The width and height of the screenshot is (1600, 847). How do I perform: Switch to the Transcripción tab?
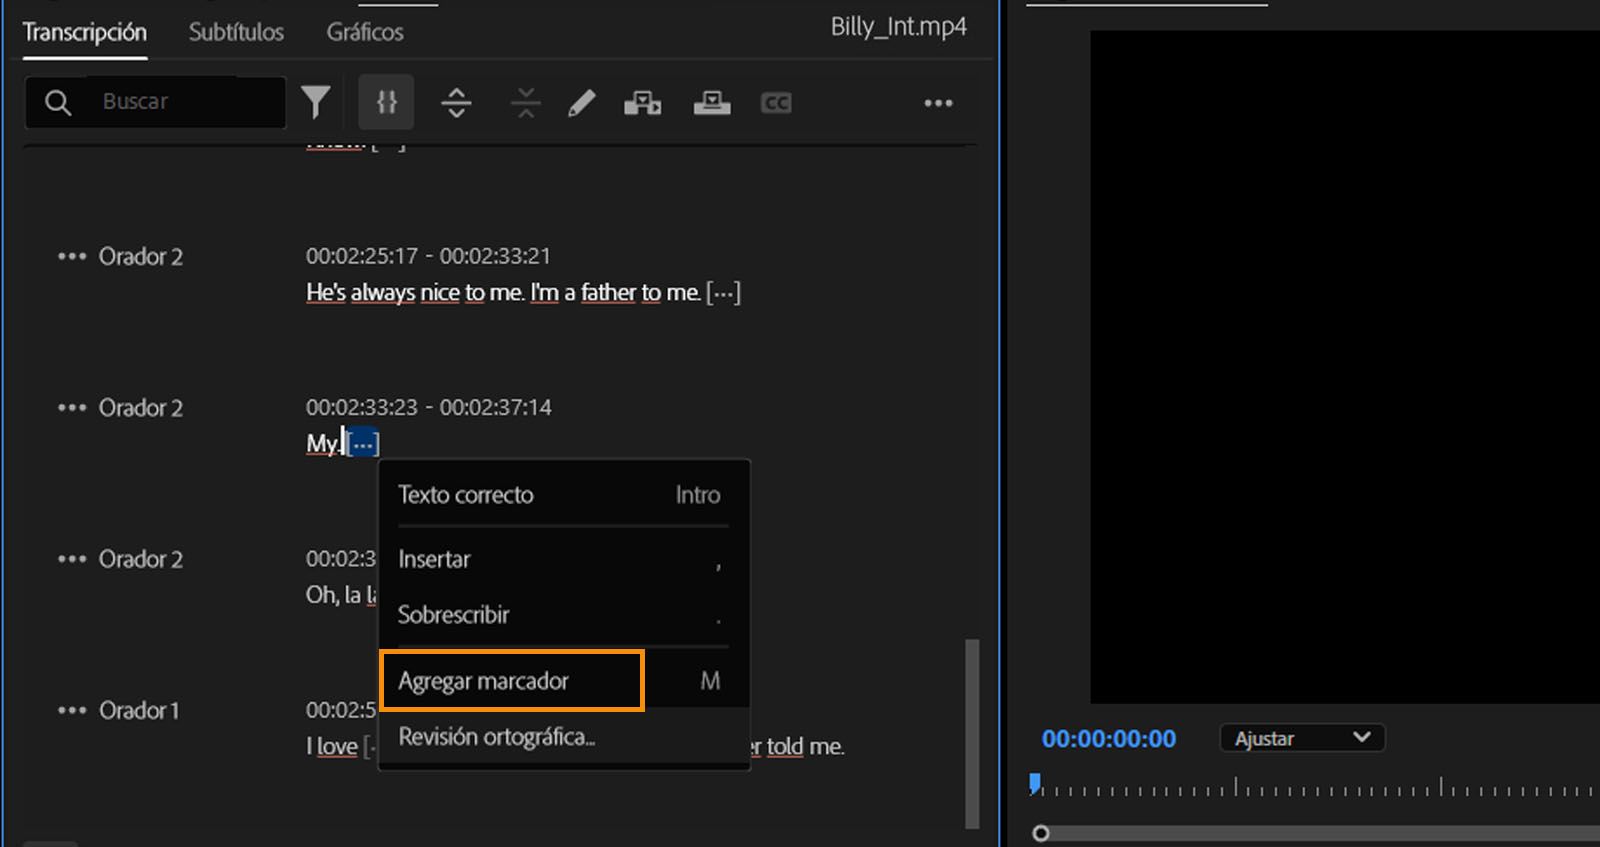tap(85, 32)
